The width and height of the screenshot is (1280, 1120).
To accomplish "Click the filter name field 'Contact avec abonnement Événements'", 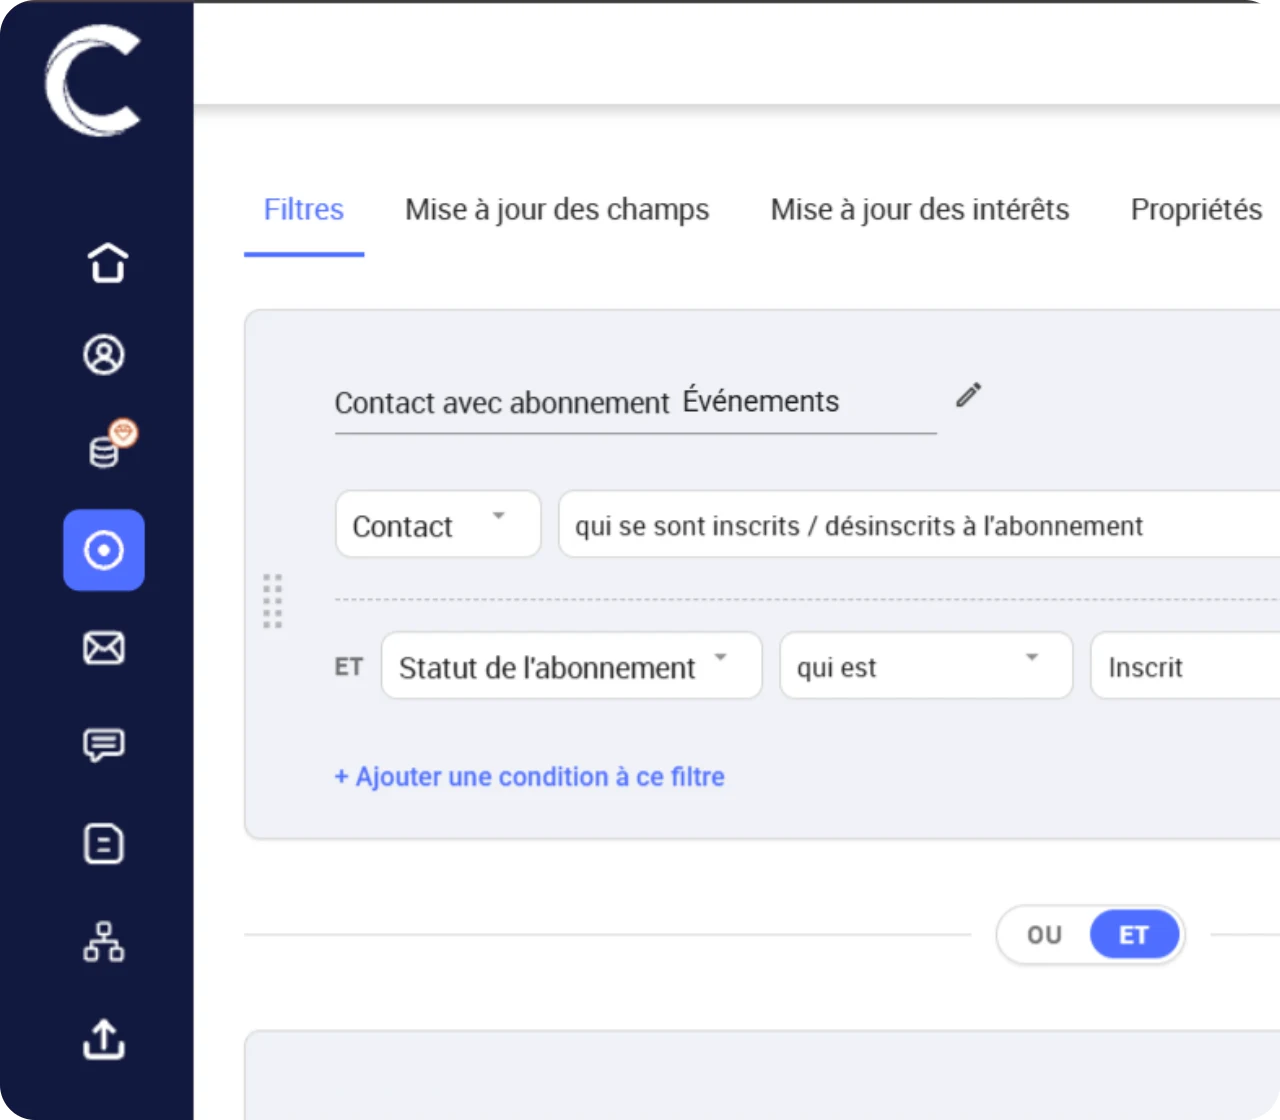I will pyautogui.click(x=636, y=403).
